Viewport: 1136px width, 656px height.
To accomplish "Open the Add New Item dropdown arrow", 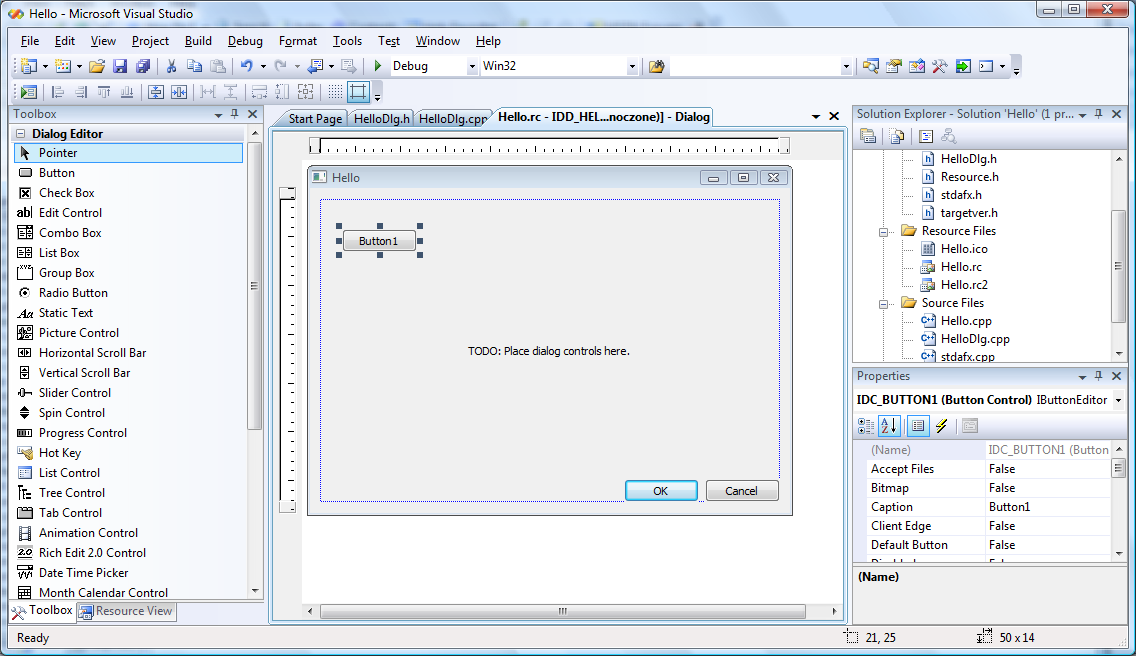I will click(x=79, y=67).
